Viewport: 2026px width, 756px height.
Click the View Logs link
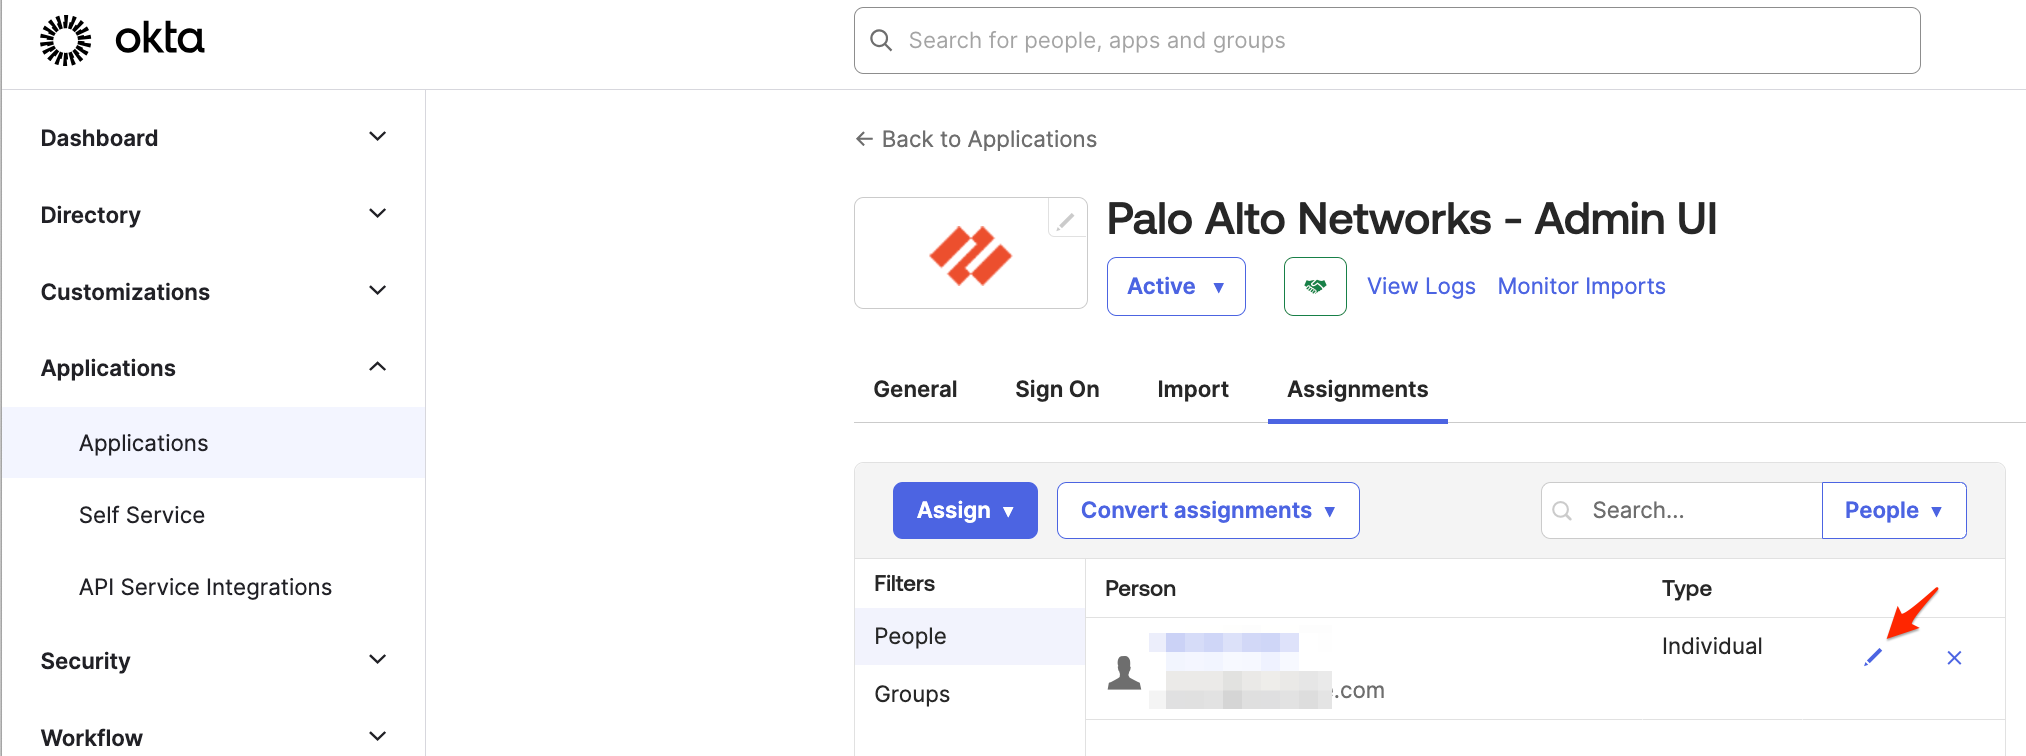click(x=1421, y=286)
